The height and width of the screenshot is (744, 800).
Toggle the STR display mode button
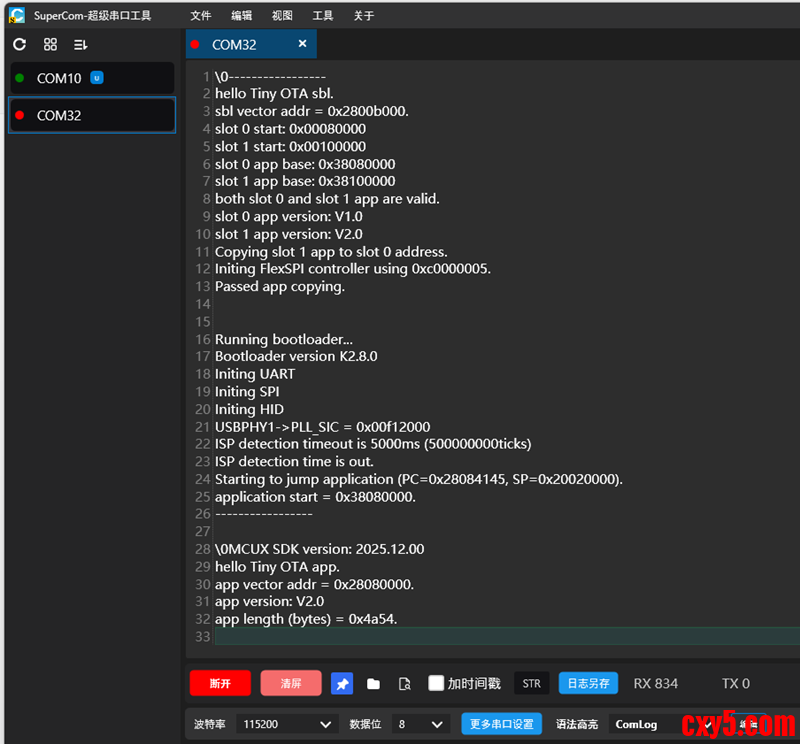[x=531, y=684]
